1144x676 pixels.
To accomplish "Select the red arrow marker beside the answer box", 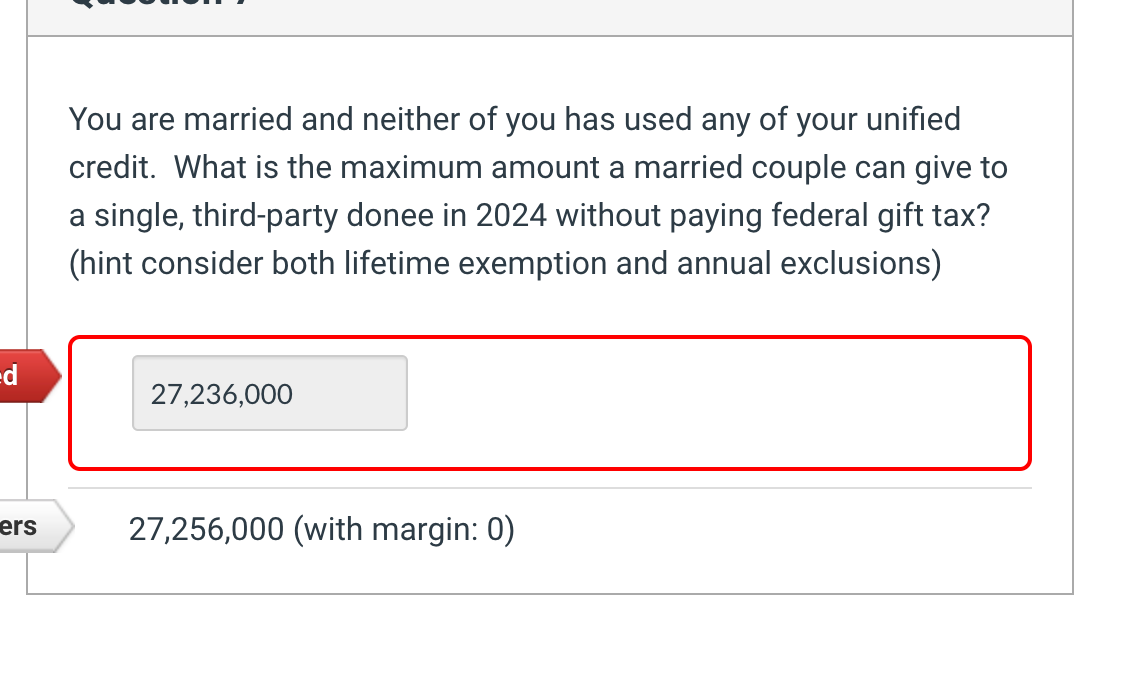I will pos(22,376).
